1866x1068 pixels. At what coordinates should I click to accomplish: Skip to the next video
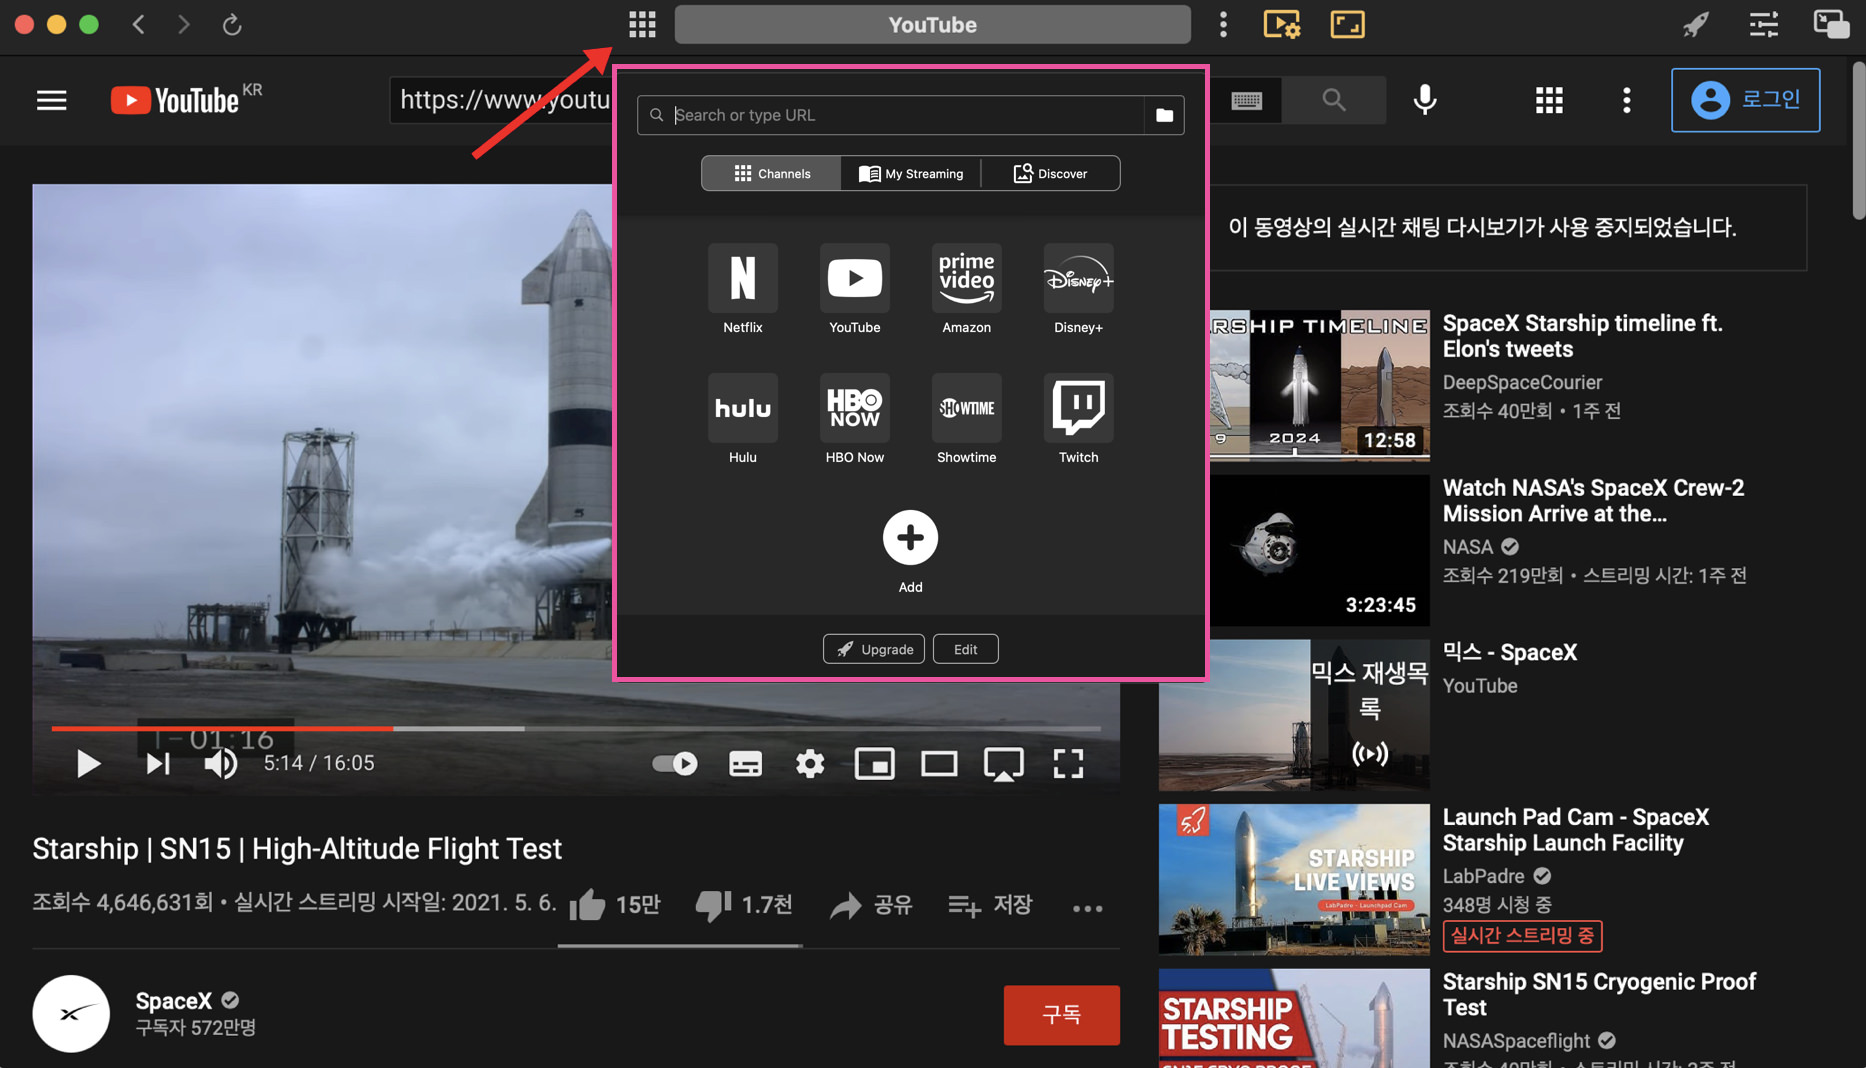tap(157, 764)
